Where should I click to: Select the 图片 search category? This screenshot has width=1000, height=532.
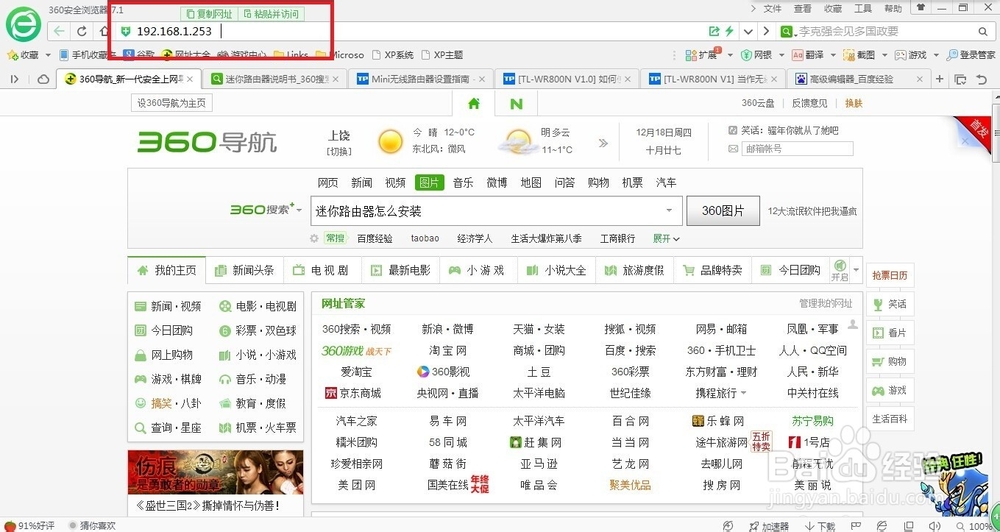(x=429, y=182)
